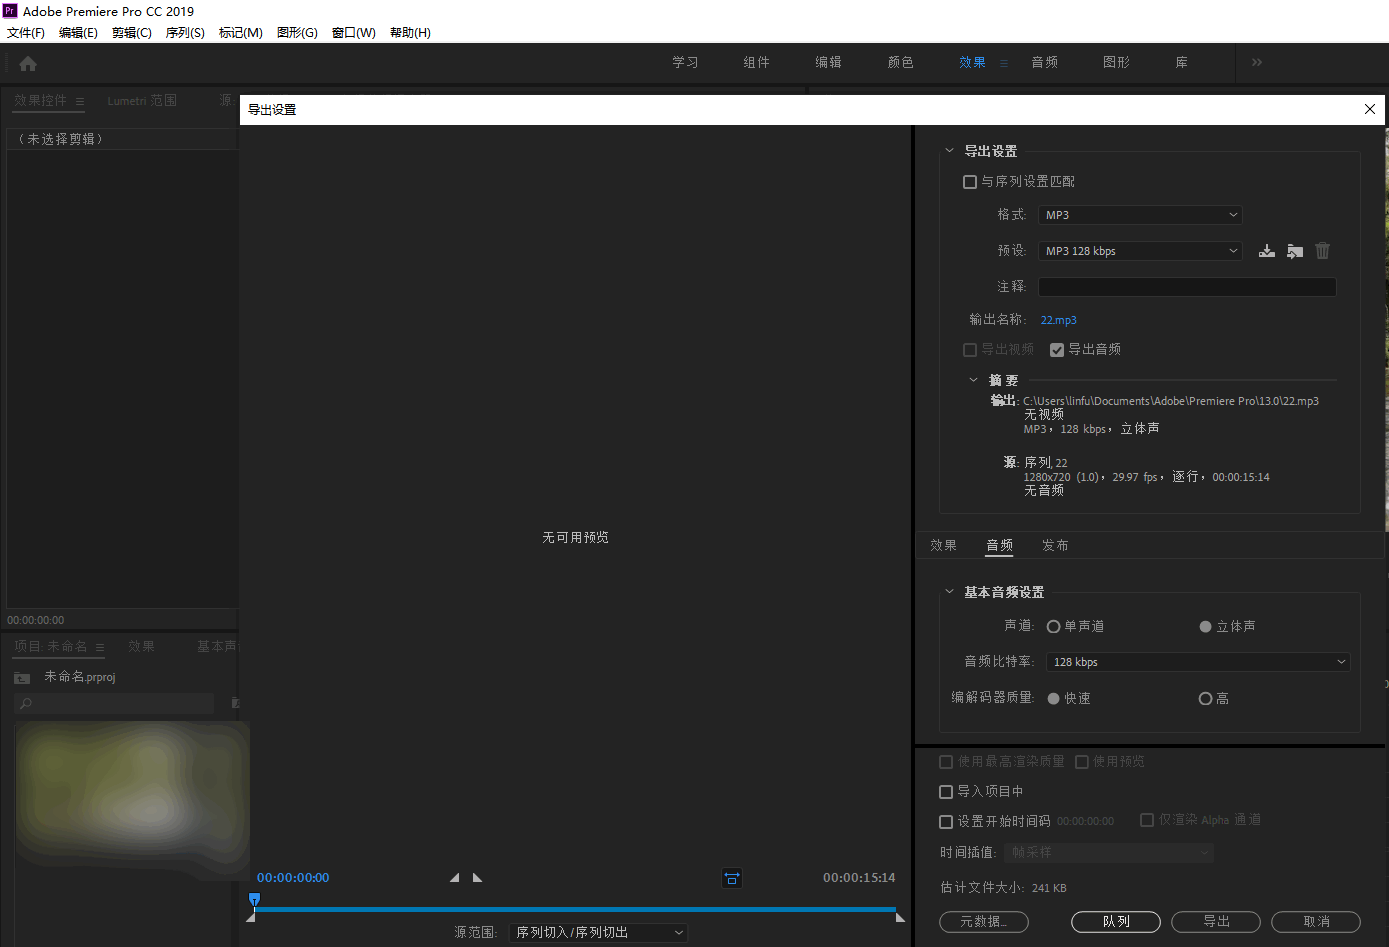Switch to the 库 workspace
1389x947 pixels.
point(1181,63)
